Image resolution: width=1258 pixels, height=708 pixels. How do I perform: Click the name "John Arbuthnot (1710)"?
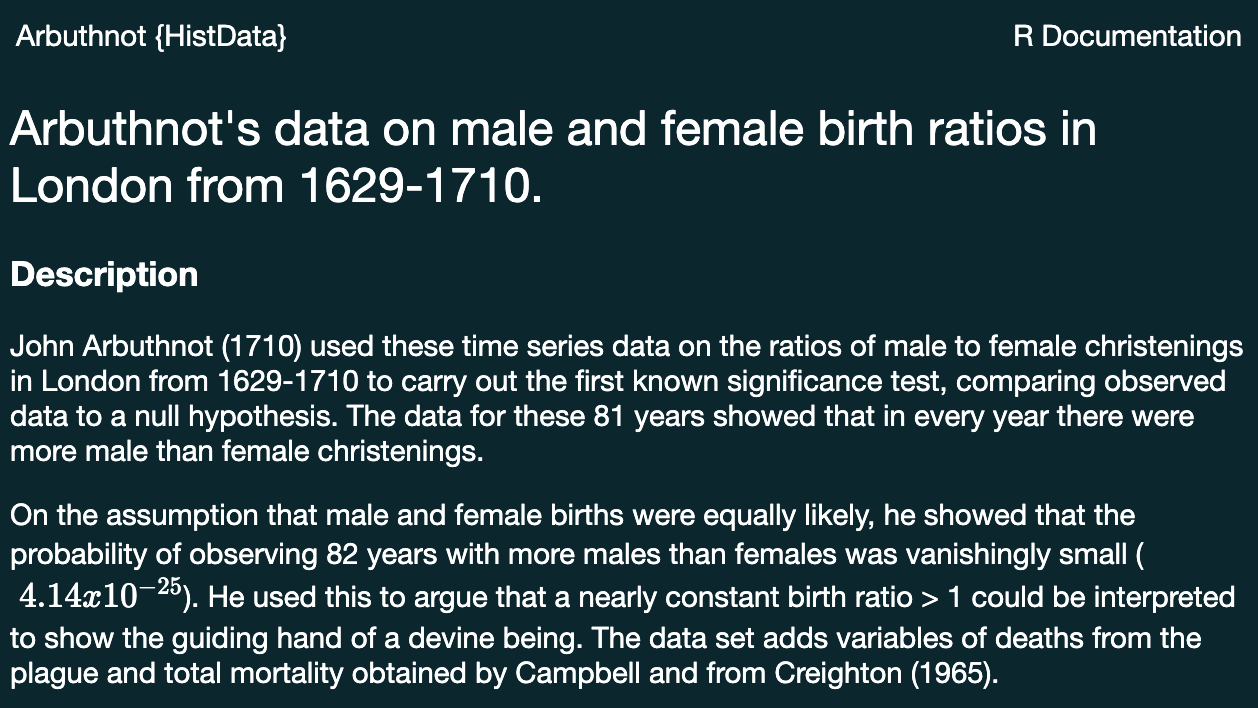pos(156,347)
